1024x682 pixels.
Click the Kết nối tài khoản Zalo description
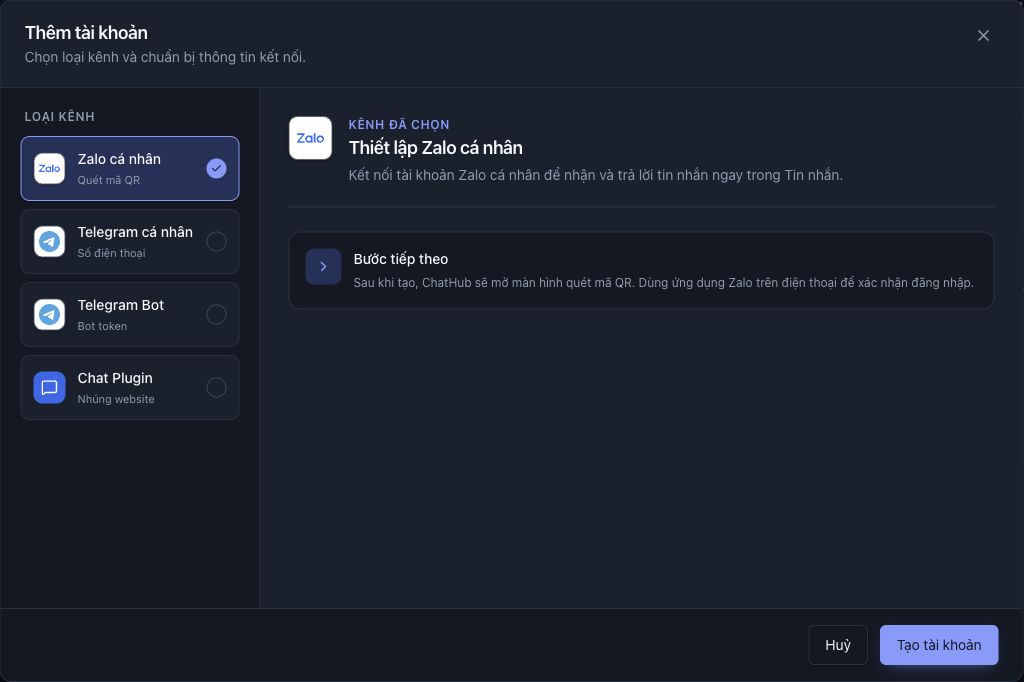pyautogui.click(x=596, y=175)
